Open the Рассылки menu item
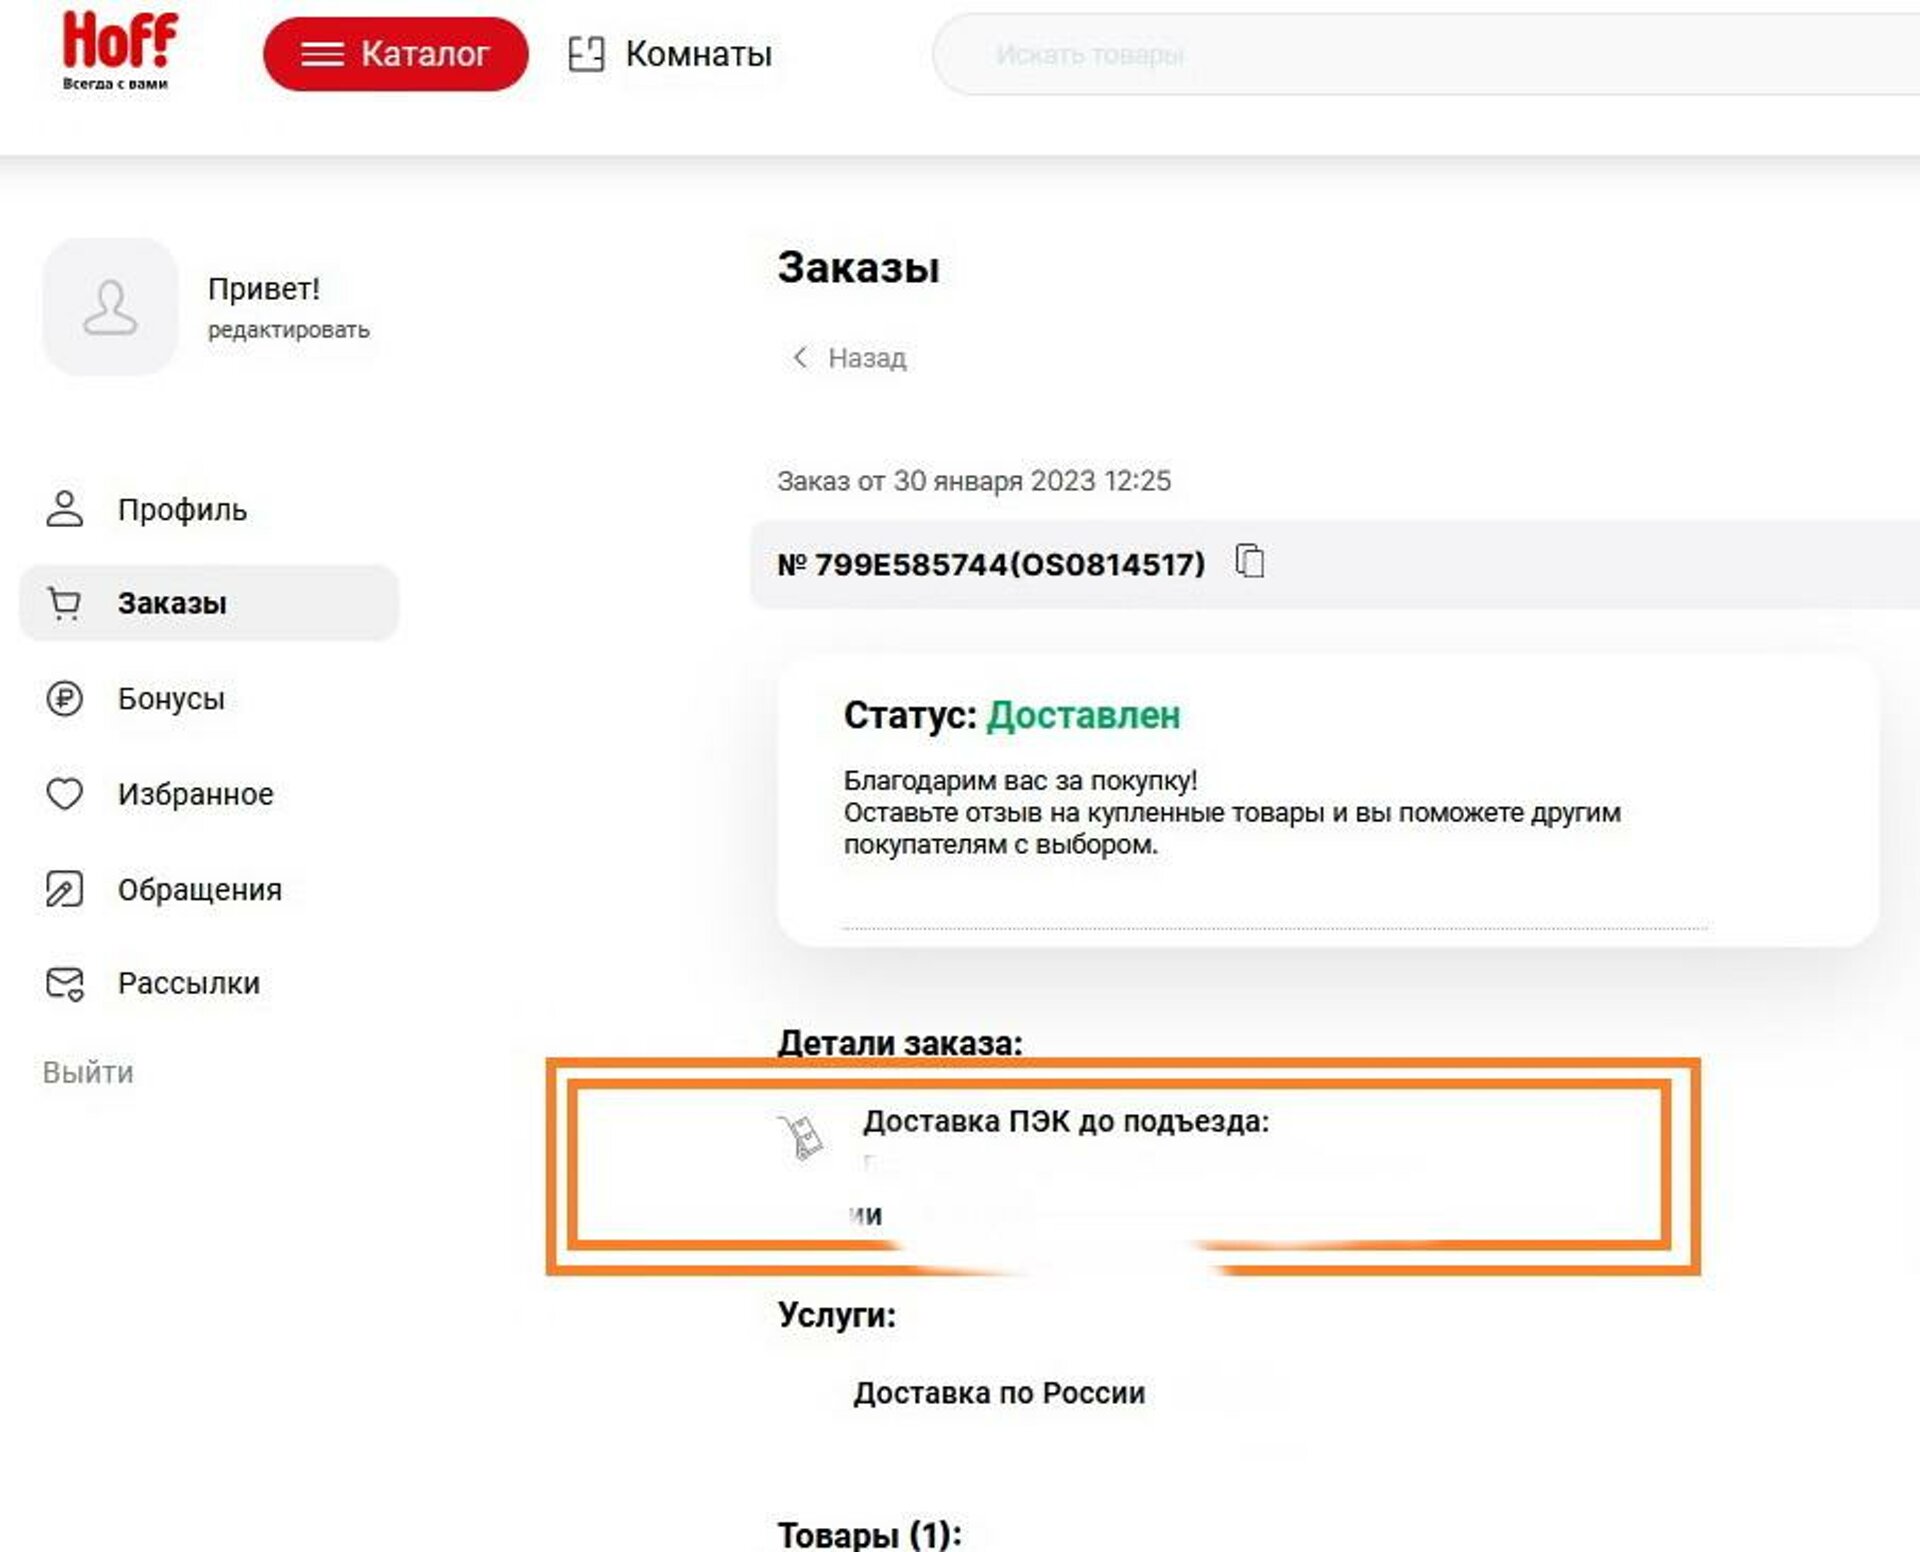This screenshot has width=1920, height=1552. (x=208, y=983)
